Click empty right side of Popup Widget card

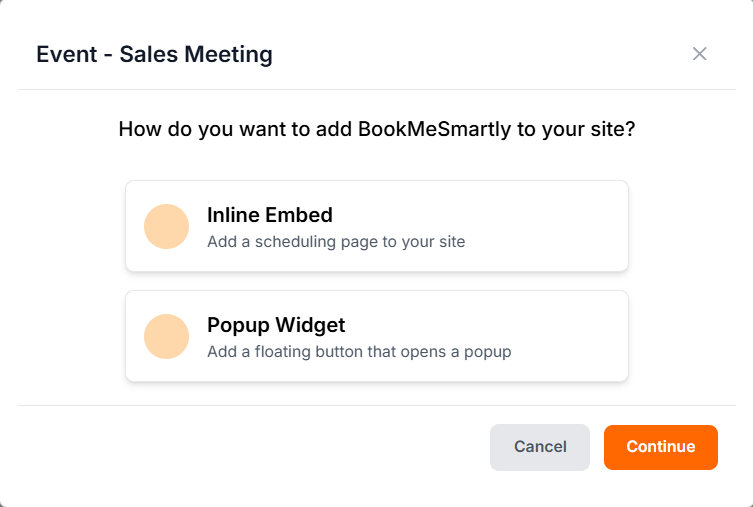pos(570,336)
